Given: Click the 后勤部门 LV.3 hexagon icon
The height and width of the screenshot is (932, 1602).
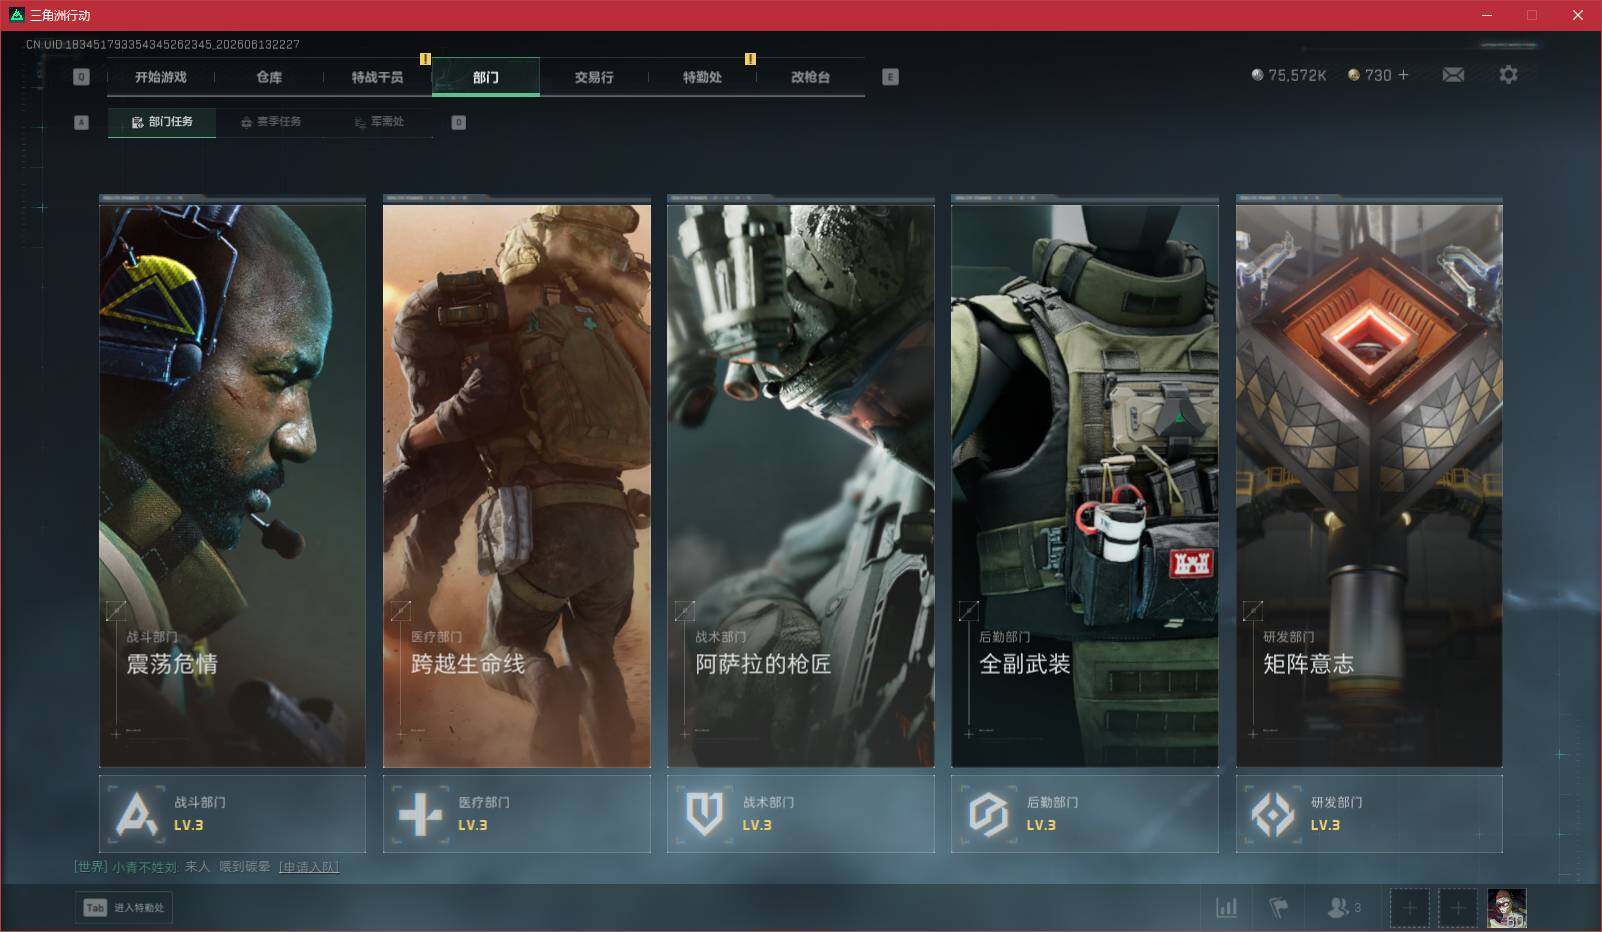Looking at the screenshot, I should pos(989,814).
